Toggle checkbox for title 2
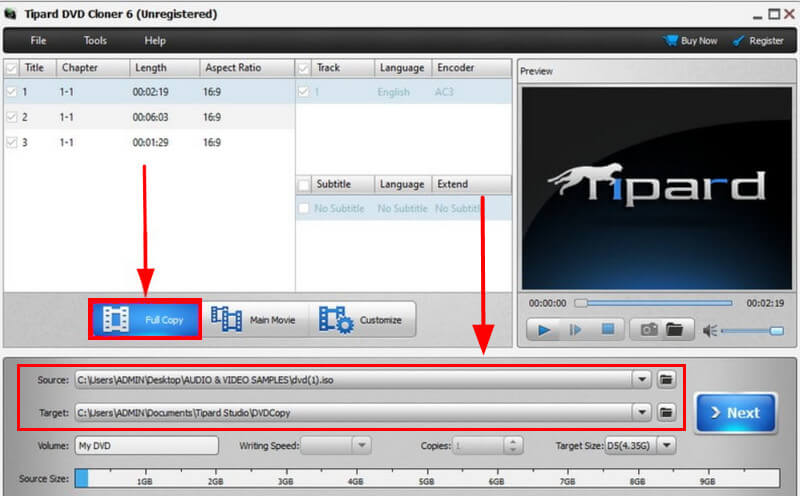This screenshot has width=800, height=496. pos(11,117)
